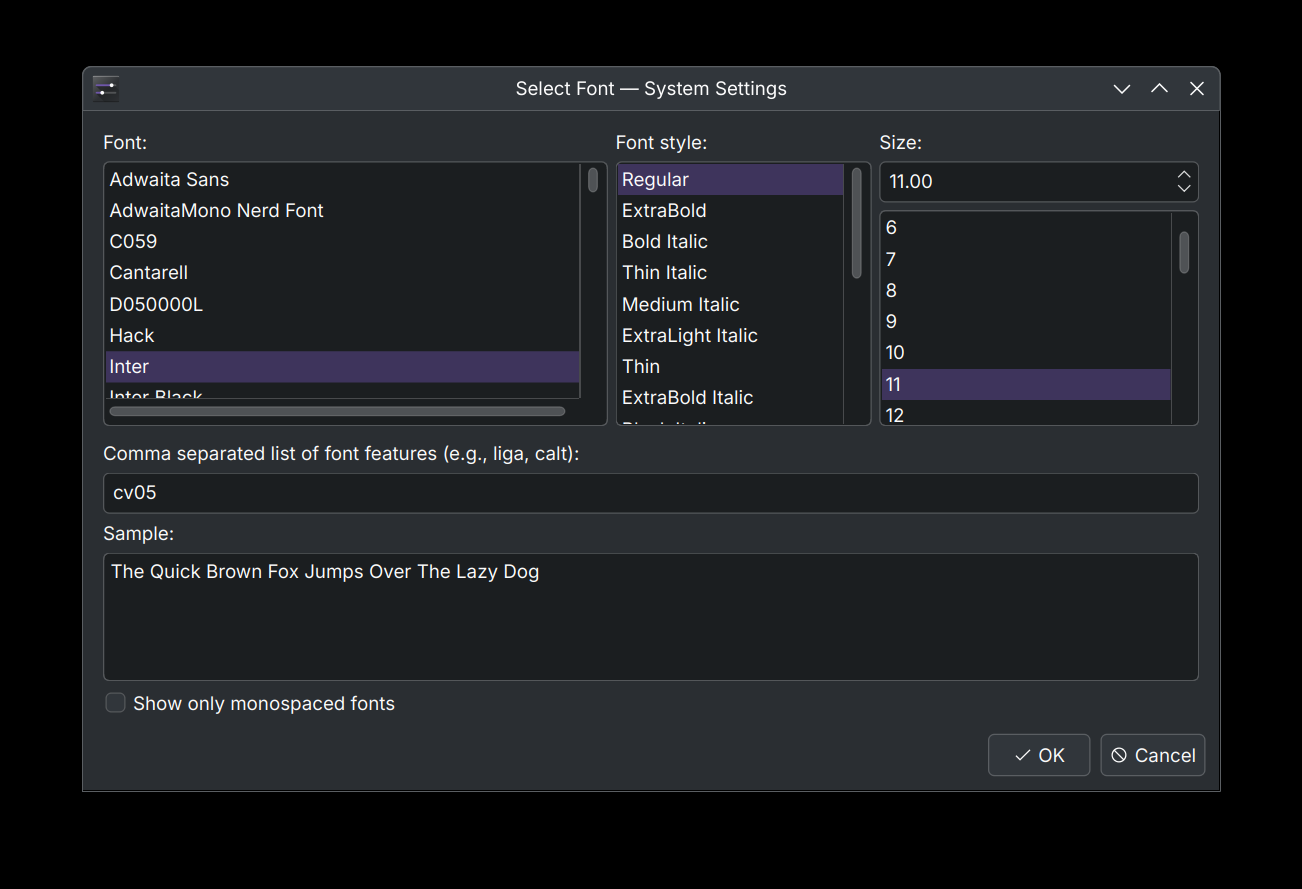Confirm the font selection with OK
Image resolution: width=1302 pixels, height=889 pixels.
point(1038,755)
